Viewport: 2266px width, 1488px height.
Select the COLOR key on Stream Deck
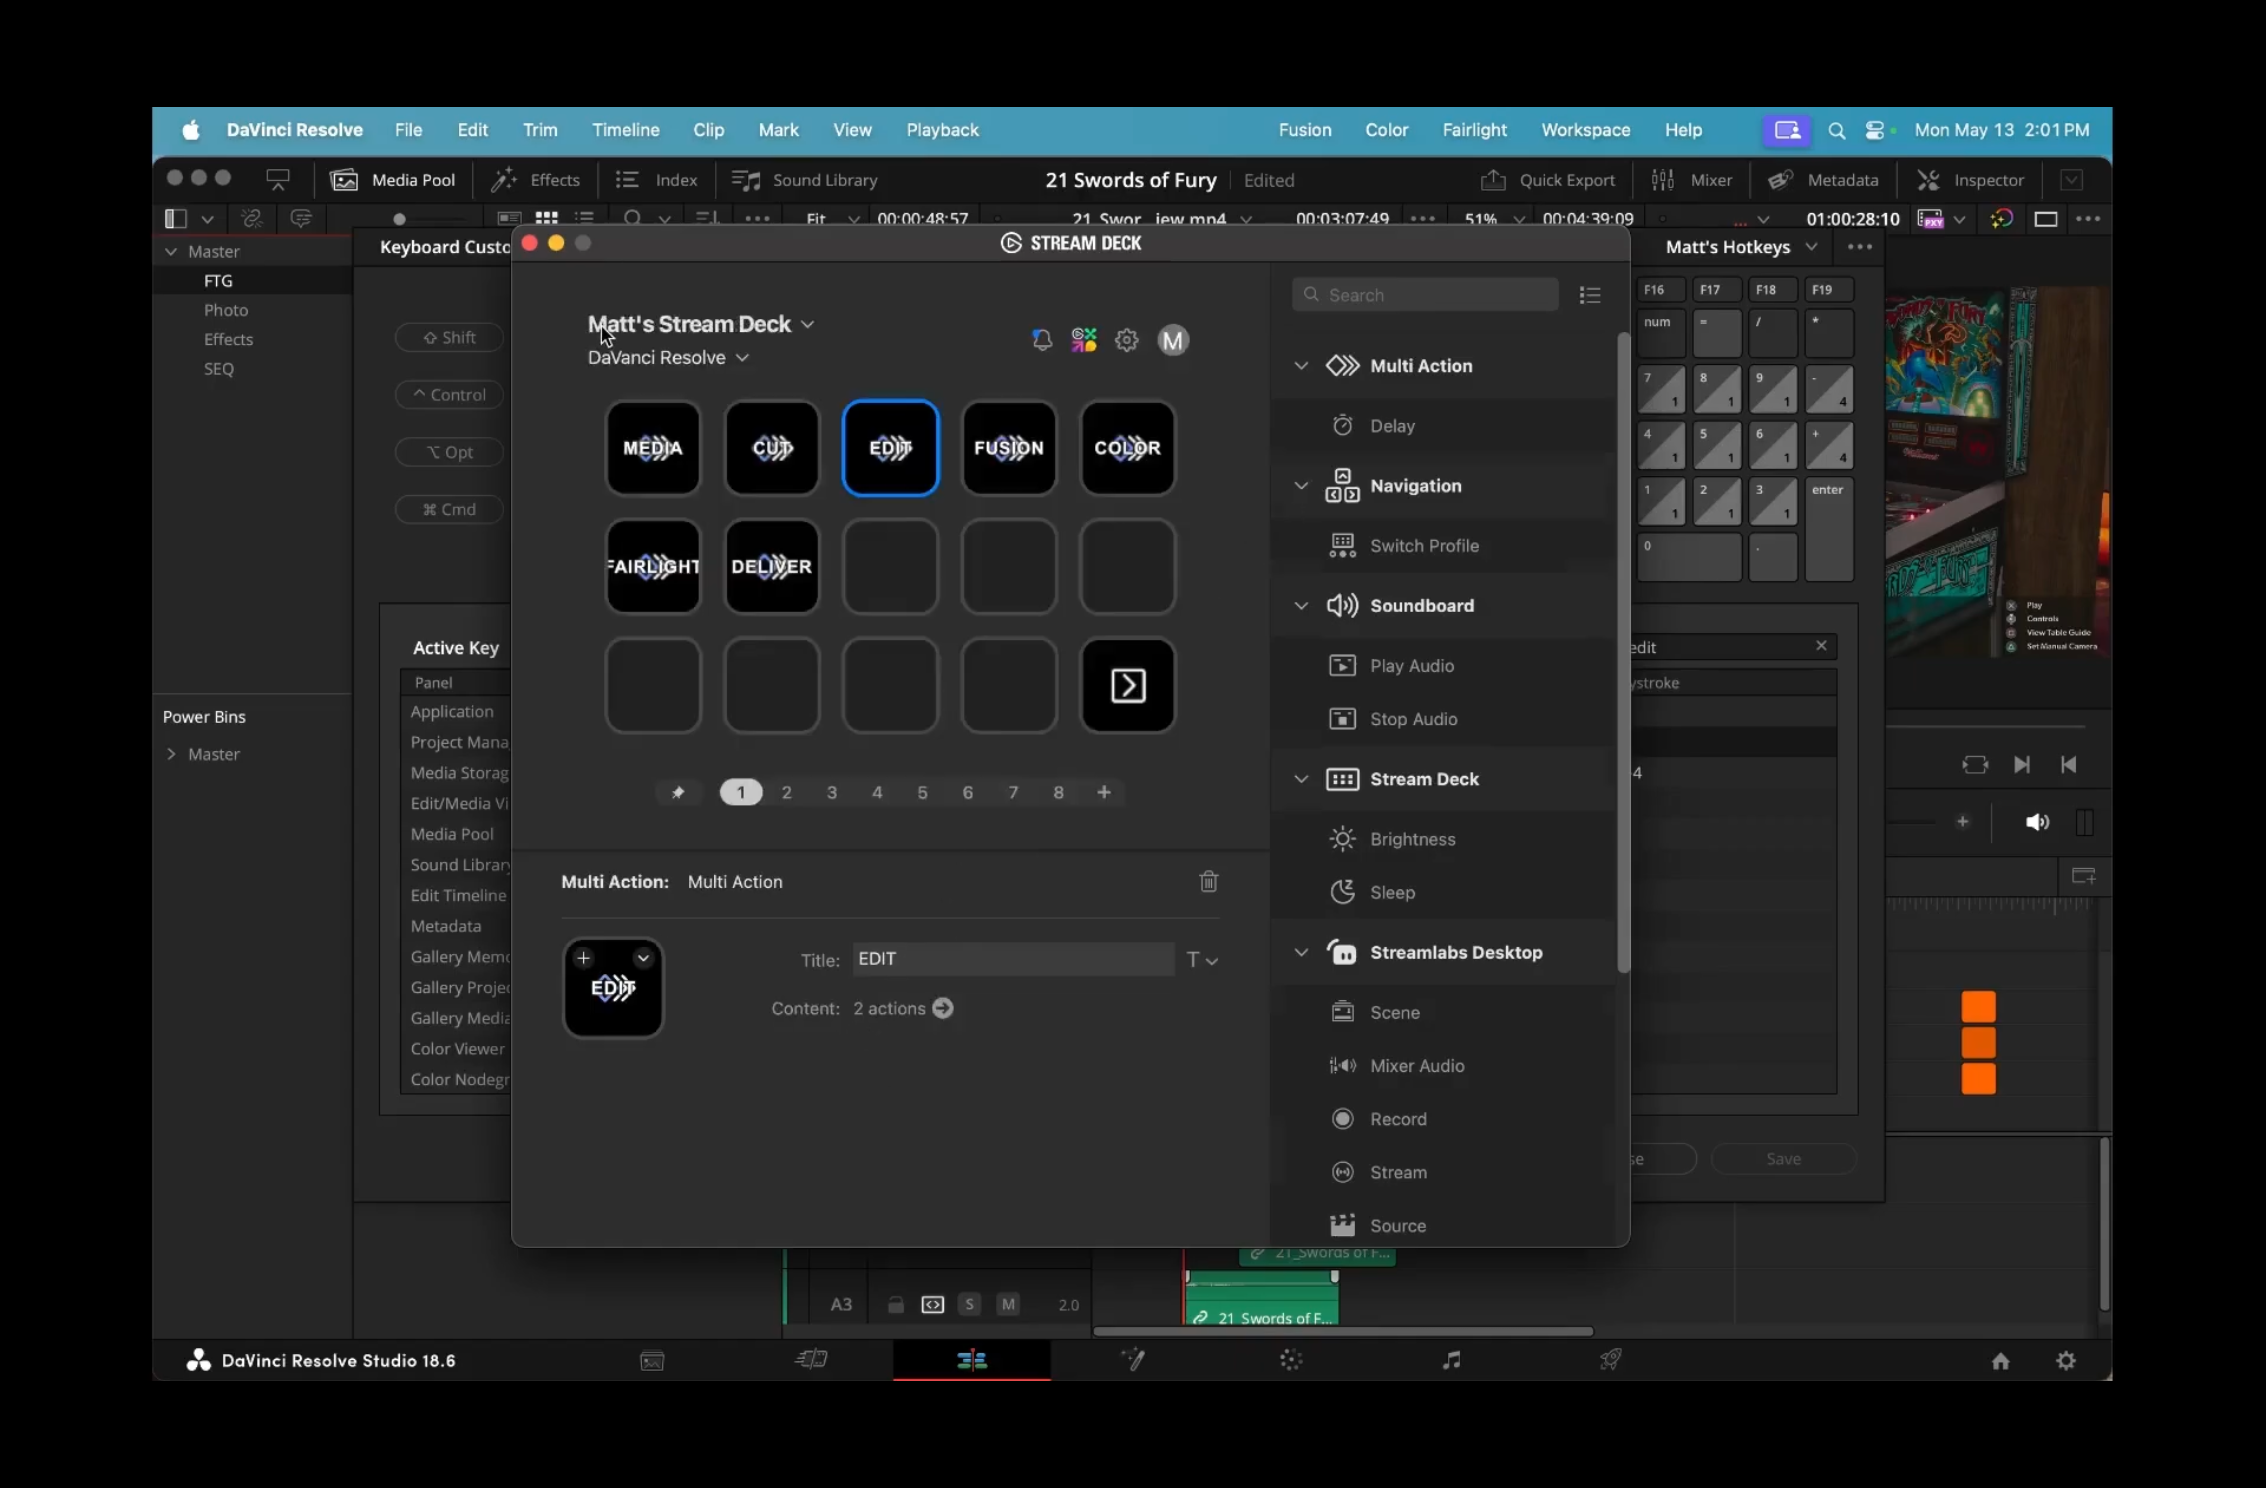[1128, 448]
